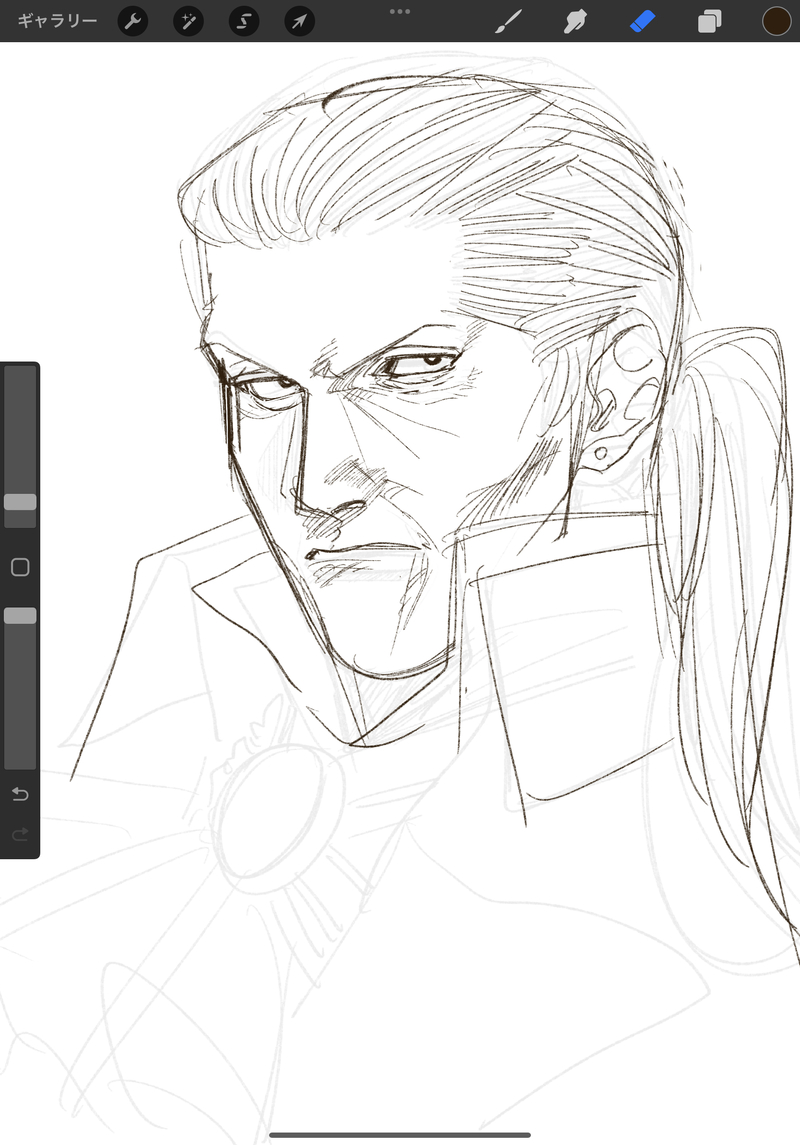The height and width of the screenshot is (1145, 800).
Task: Open the Adjustments magic wand menu
Action: [188, 21]
